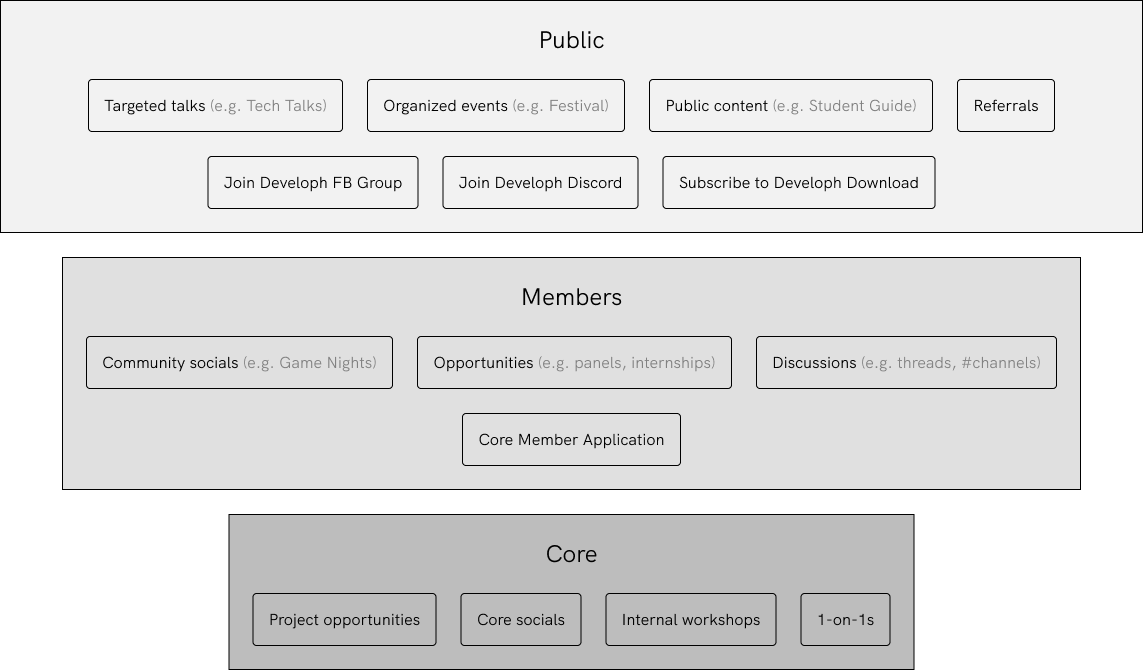The height and width of the screenshot is (670, 1143).
Task: Select the Core socials box
Action: 520,620
